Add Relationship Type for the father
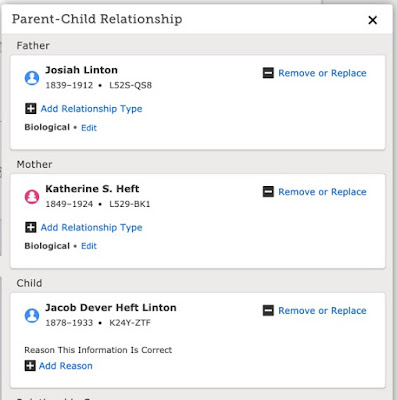 [91, 109]
